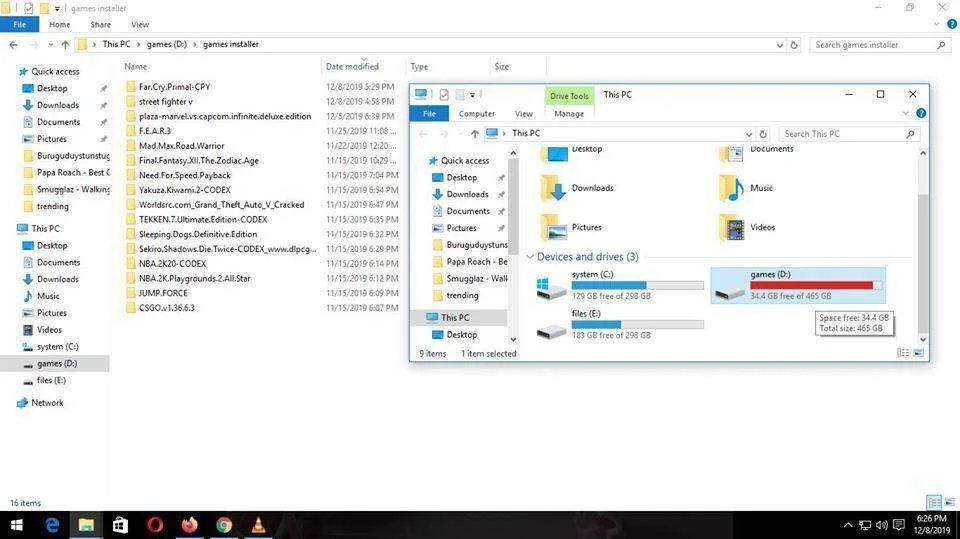Open address history dropdown in games installer

click(779, 45)
